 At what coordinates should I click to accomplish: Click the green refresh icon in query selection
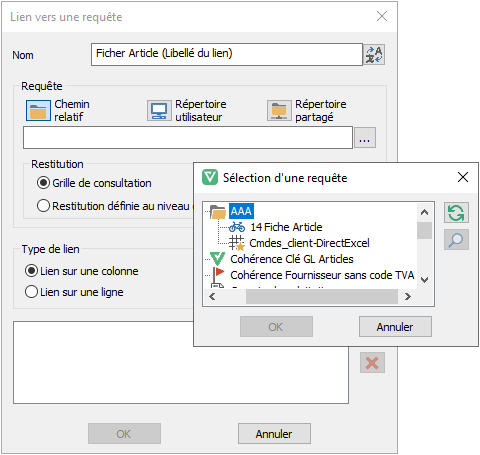456,213
